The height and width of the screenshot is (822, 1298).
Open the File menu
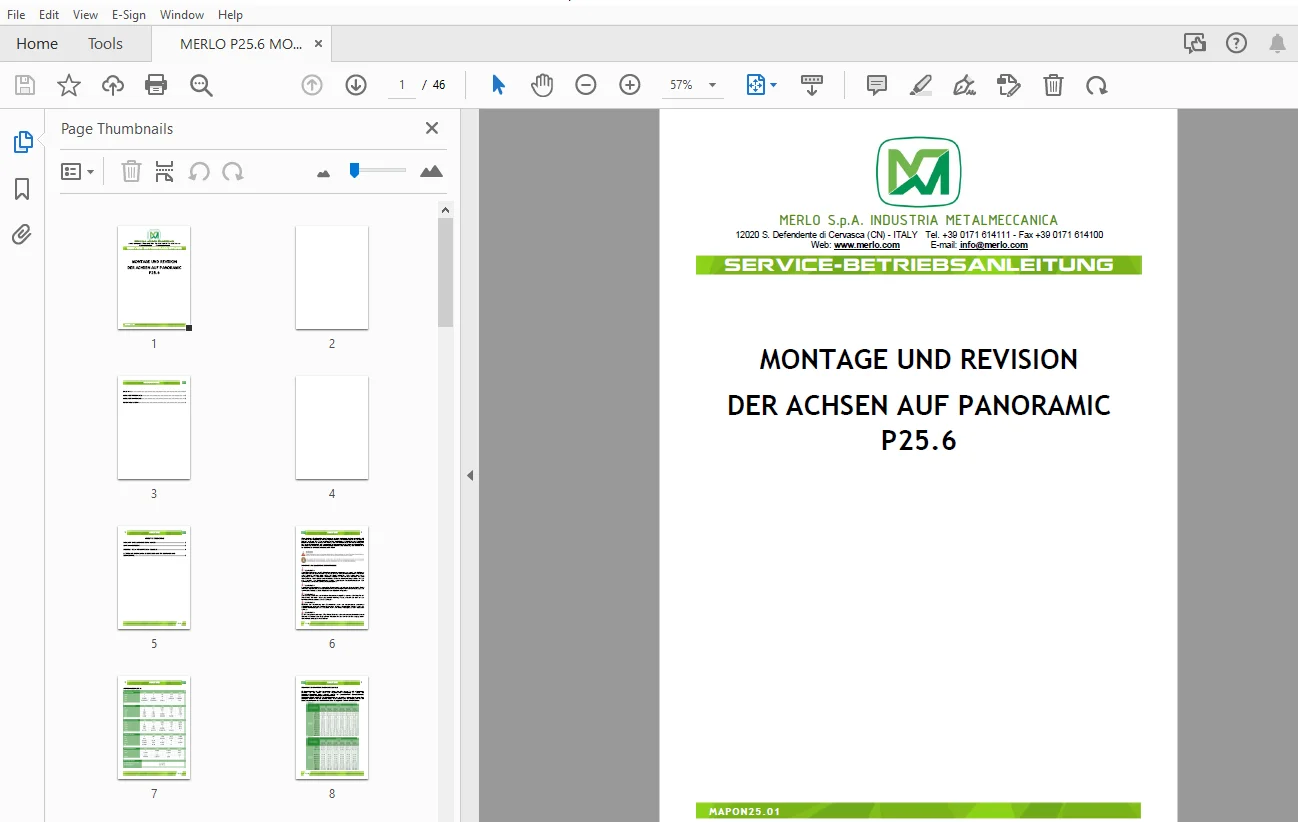coord(16,15)
